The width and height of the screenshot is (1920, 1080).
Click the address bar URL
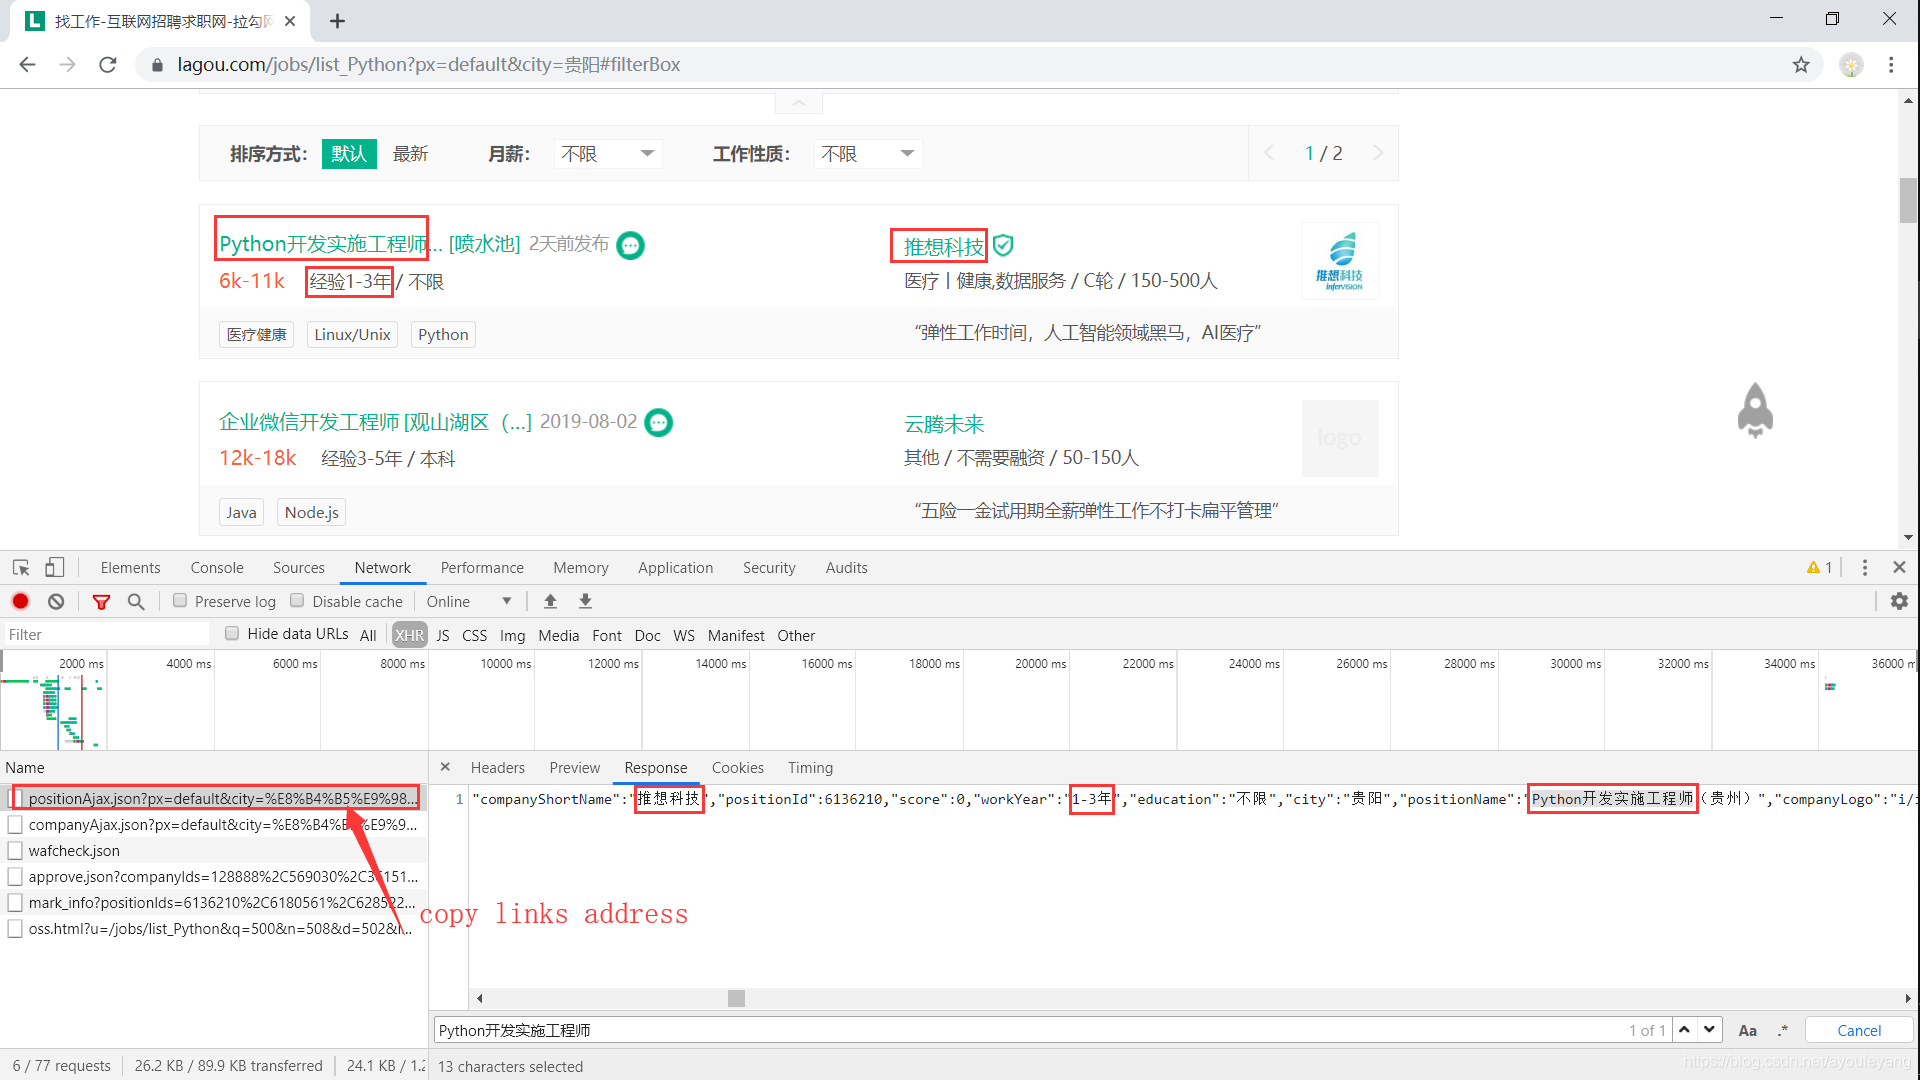click(429, 65)
